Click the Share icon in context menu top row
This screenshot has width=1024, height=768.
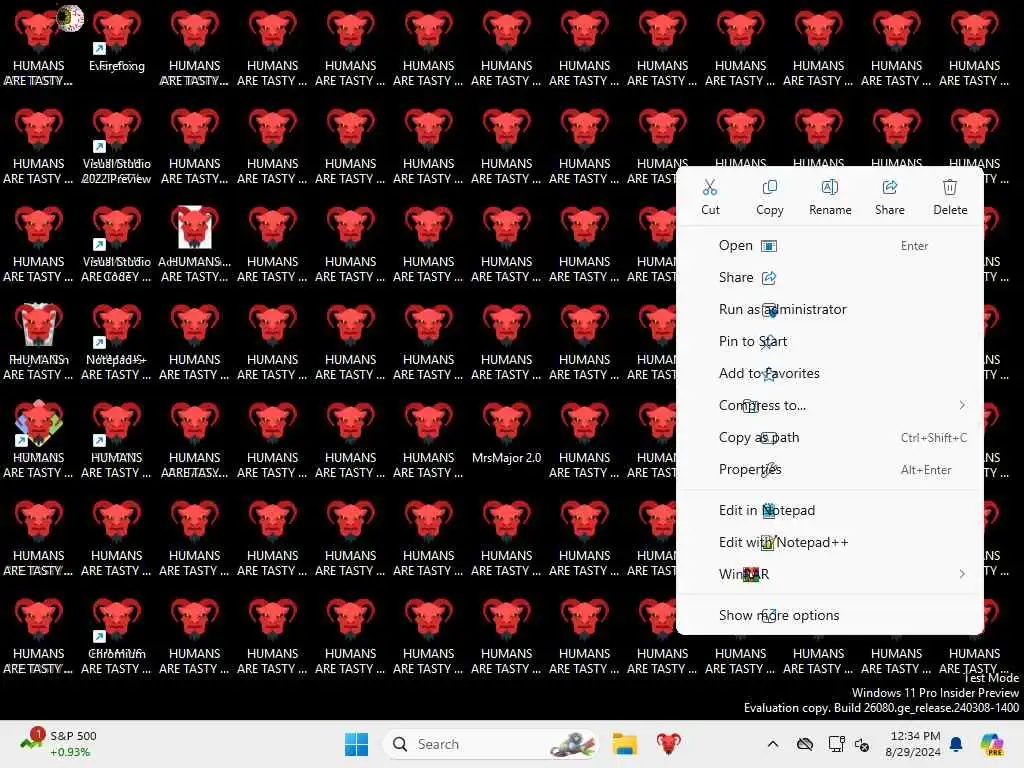tap(889, 188)
